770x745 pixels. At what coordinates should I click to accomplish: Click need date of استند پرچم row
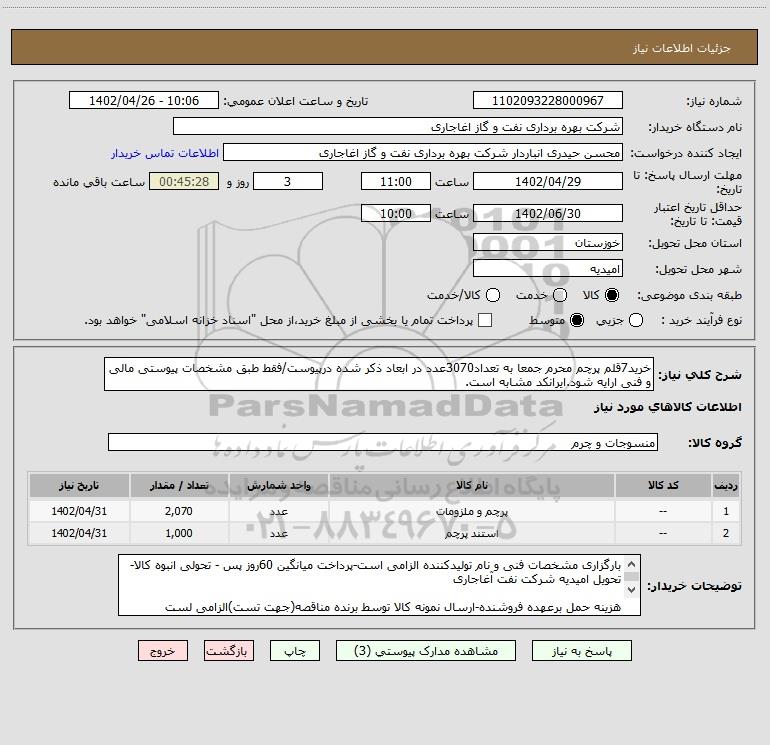[x=79, y=533]
